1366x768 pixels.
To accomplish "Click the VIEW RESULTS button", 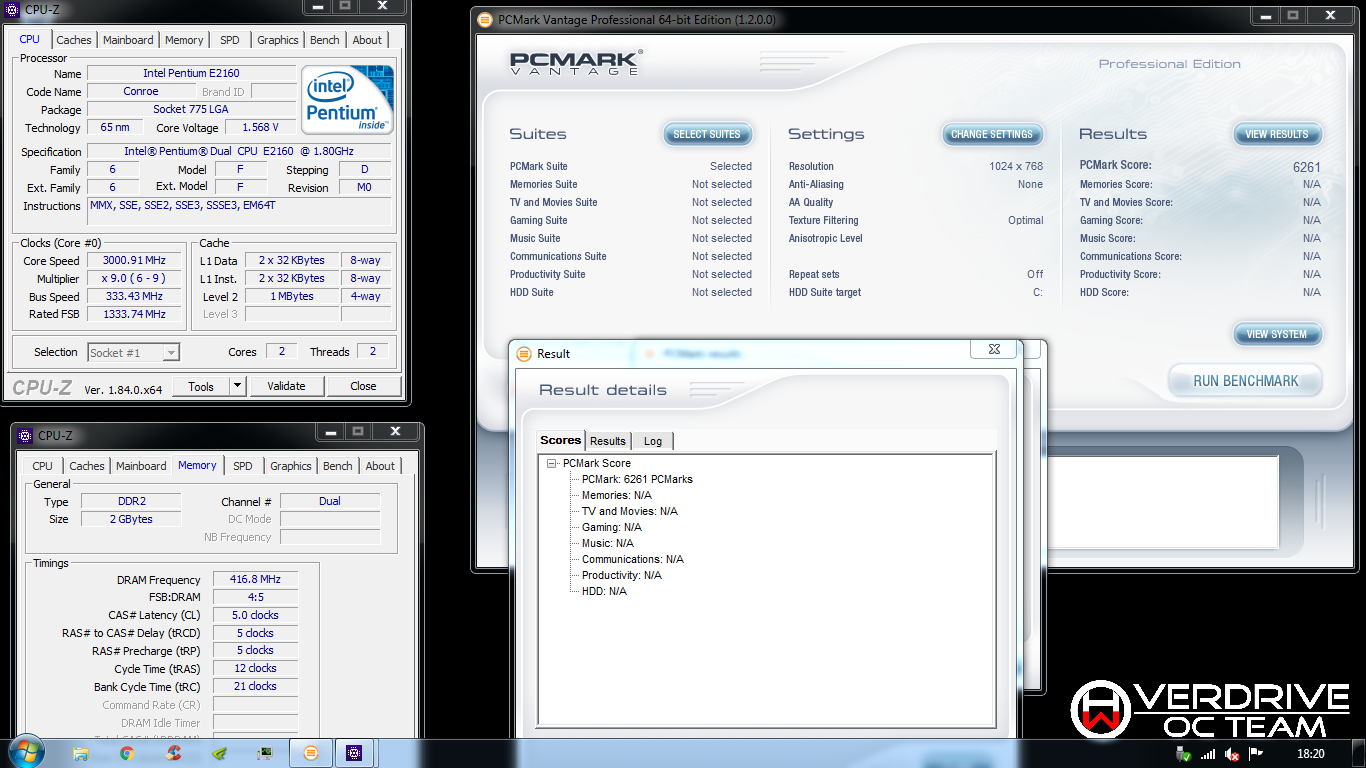I will (1277, 134).
